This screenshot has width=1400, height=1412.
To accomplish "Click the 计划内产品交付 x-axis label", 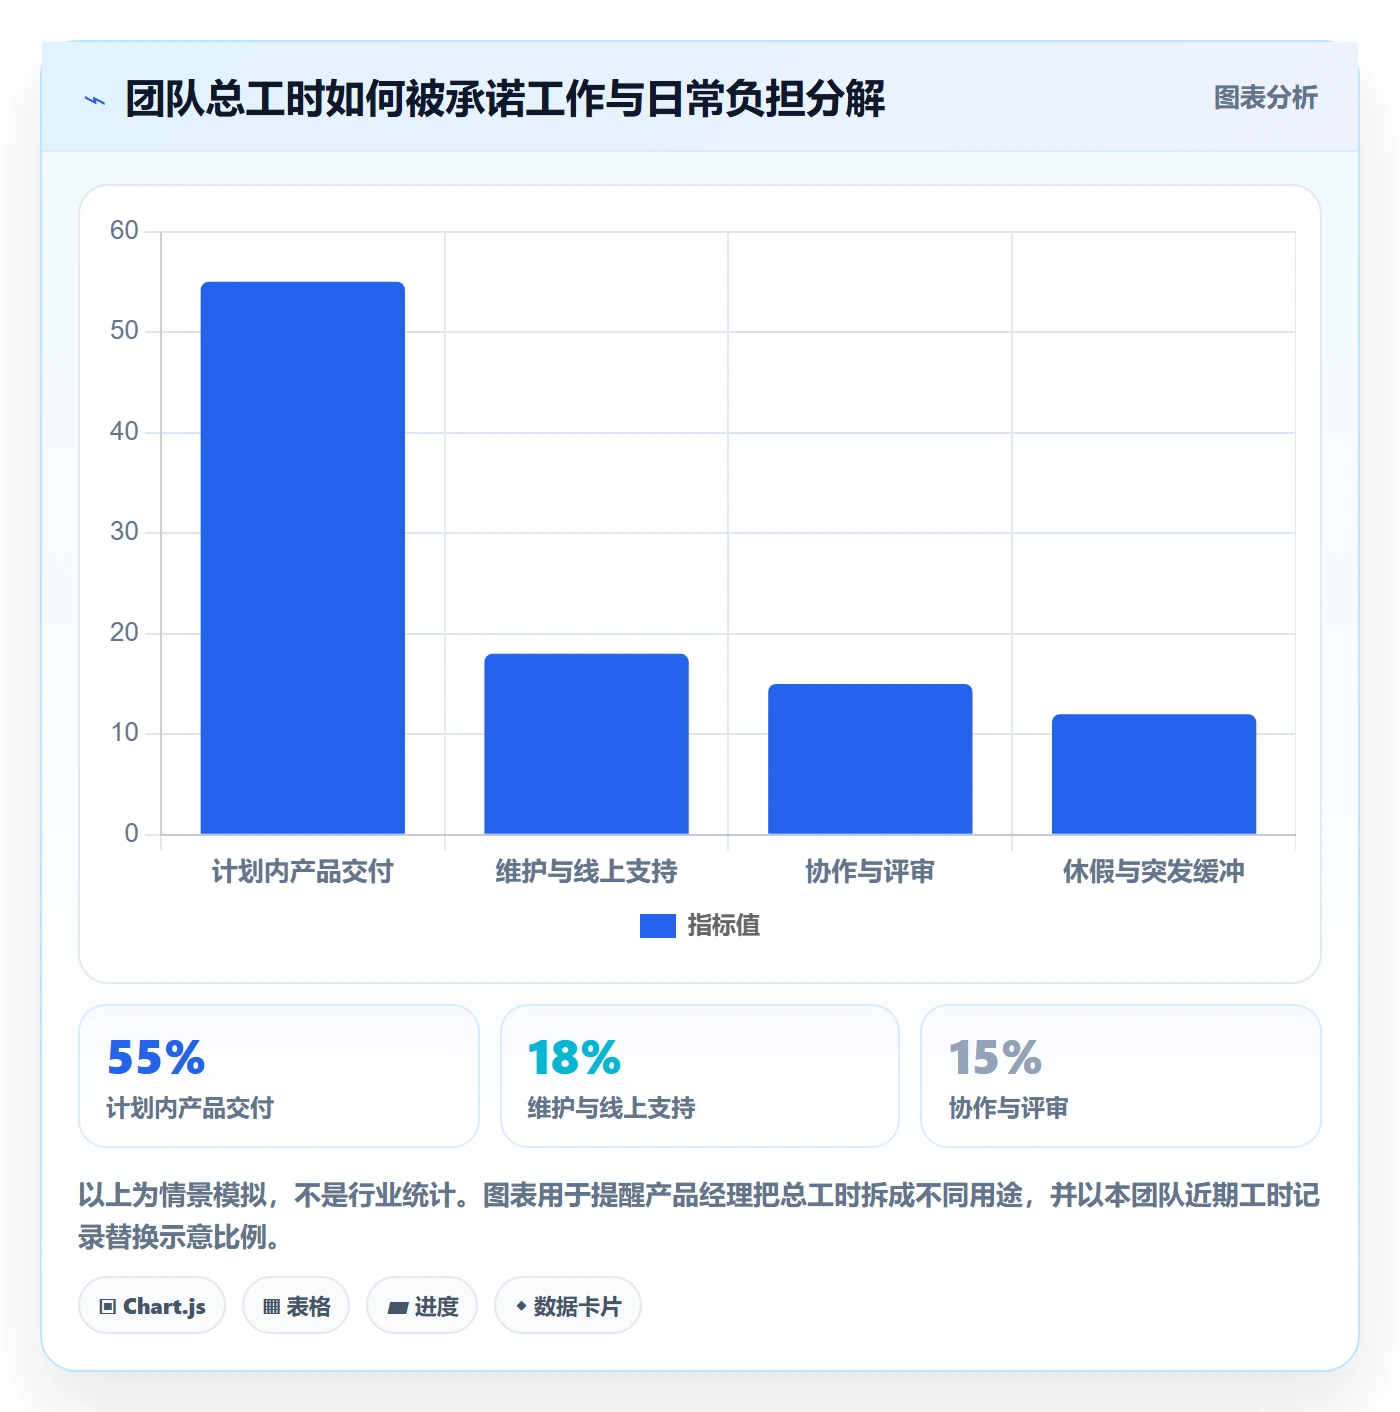I will pos(303,872).
